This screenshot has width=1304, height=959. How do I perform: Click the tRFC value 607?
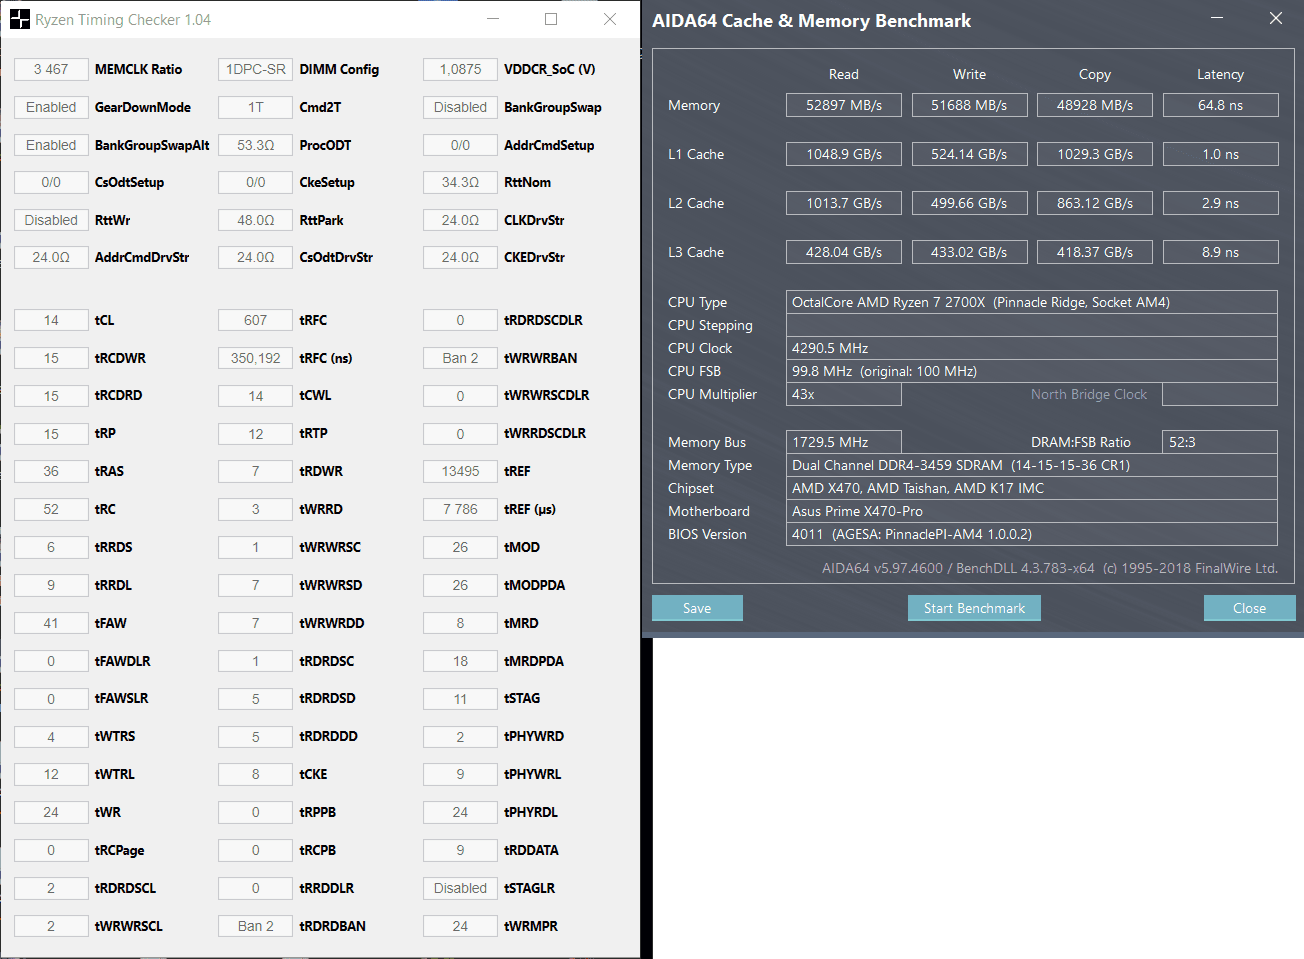pyautogui.click(x=256, y=320)
